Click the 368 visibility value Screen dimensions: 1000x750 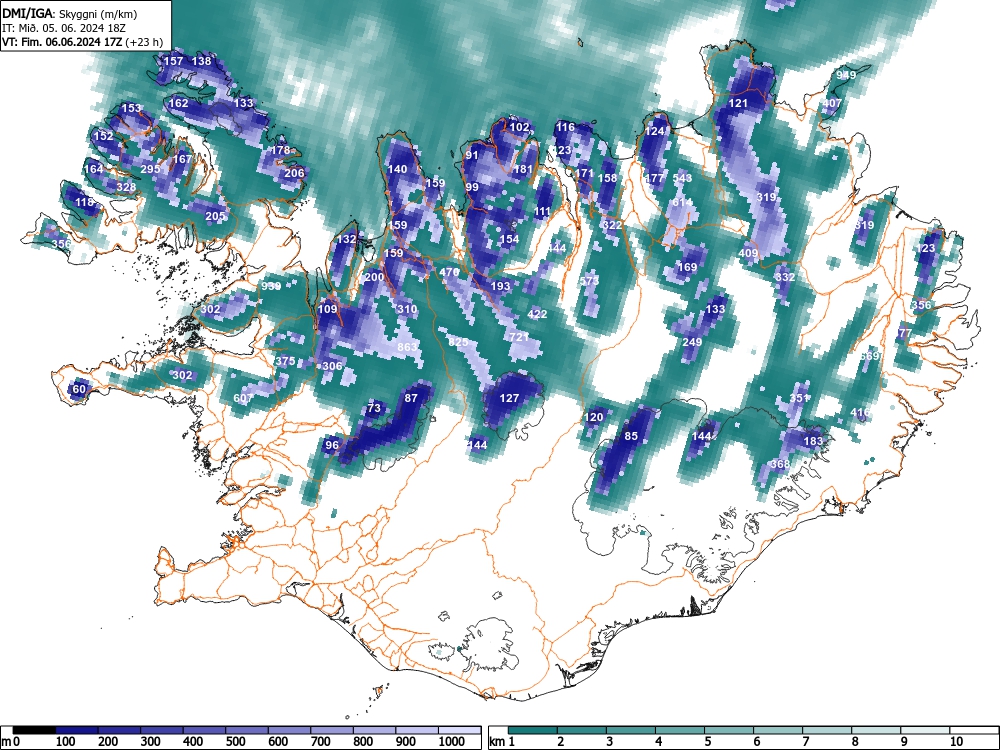coord(781,464)
